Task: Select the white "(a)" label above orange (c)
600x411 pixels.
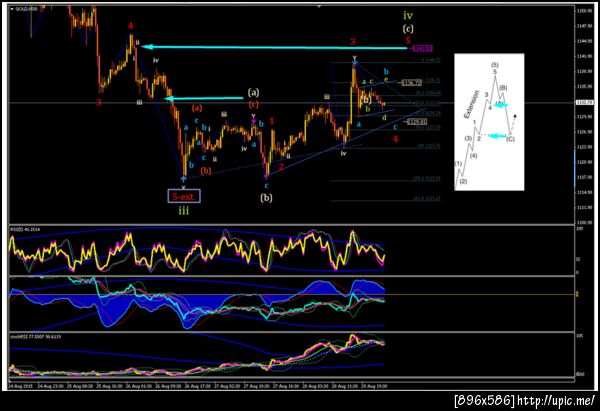Action: pyautogui.click(x=253, y=92)
